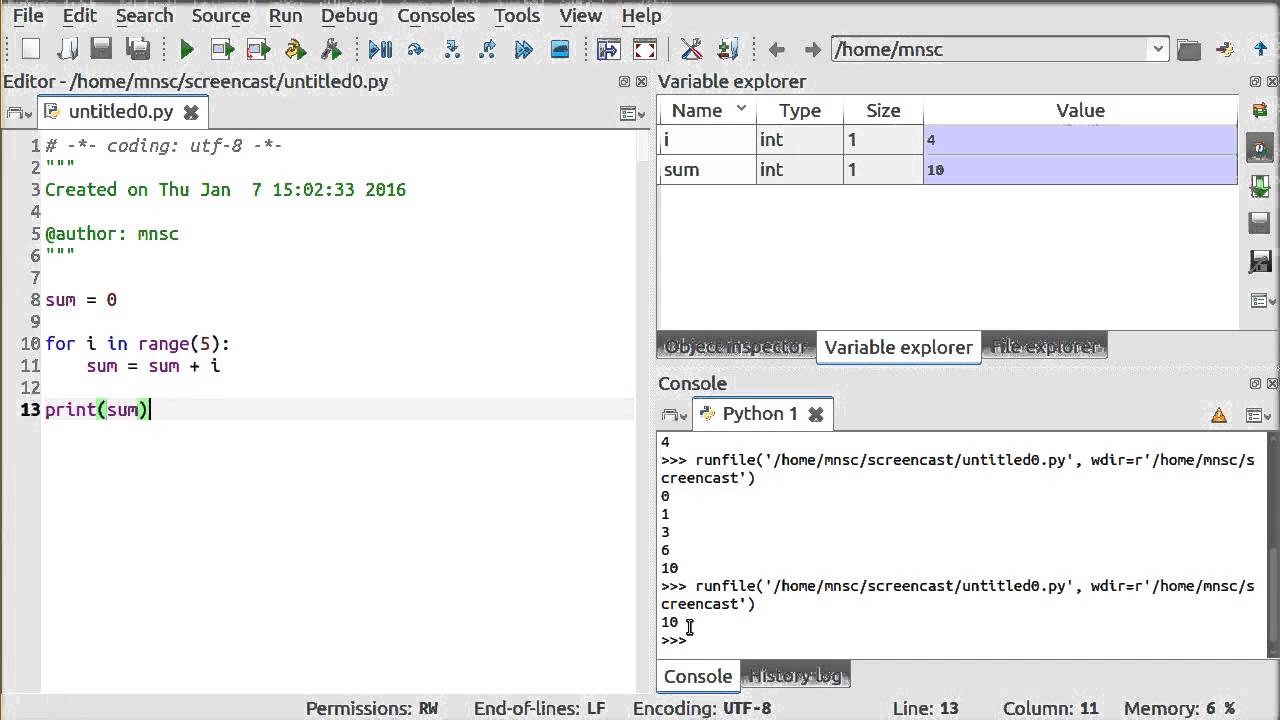Image resolution: width=1280 pixels, height=720 pixels.
Task: Select the Variable explorer tab
Action: [898, 347]
